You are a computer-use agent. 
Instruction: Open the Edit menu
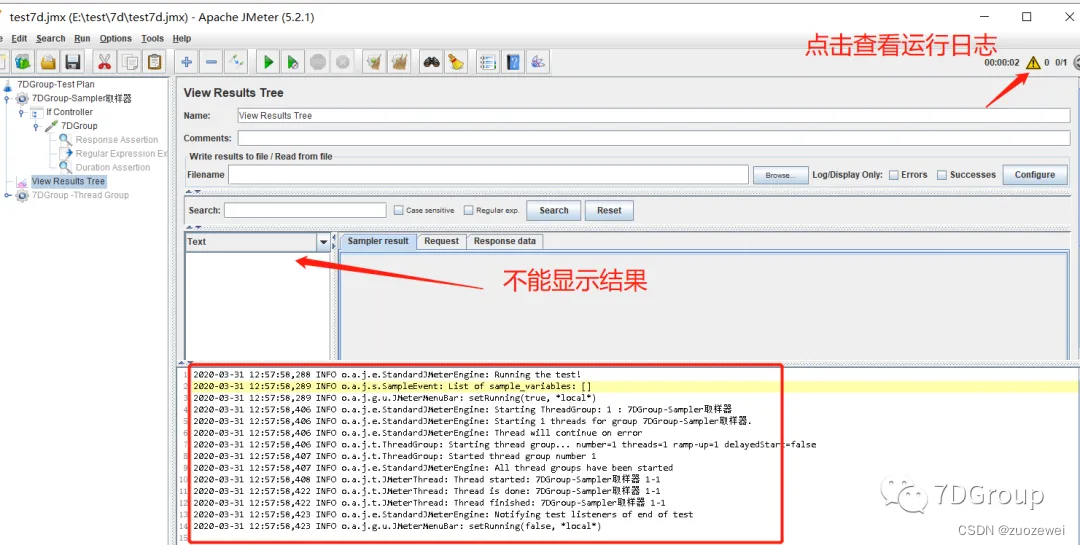pos(19,39)
